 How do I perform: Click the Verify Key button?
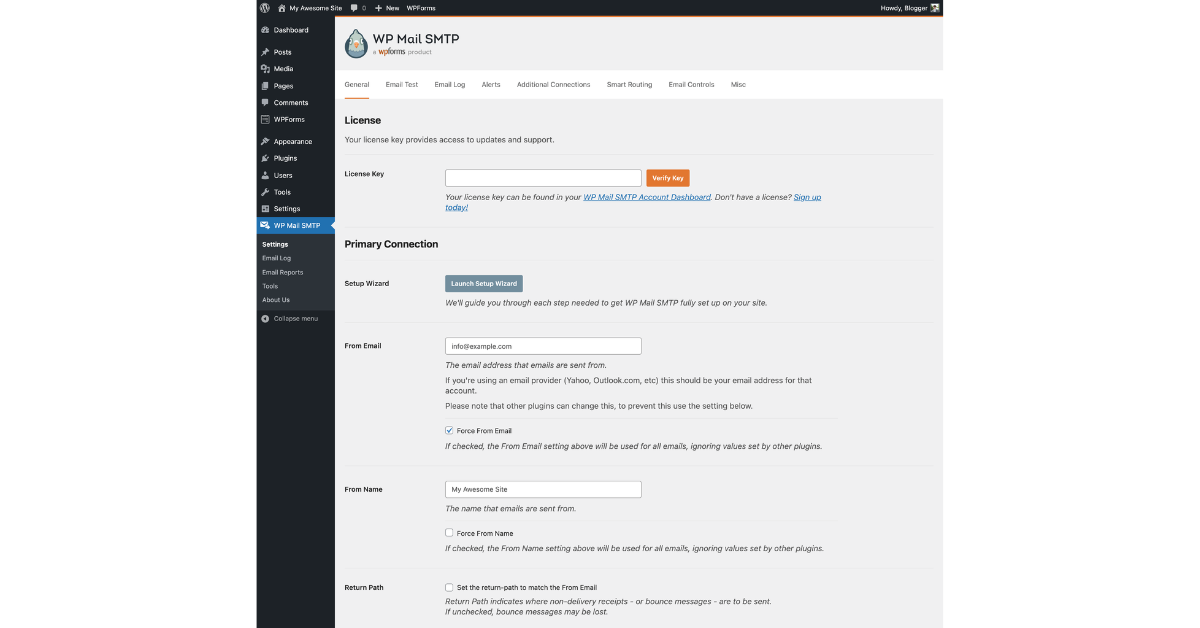click(x=667, y=177)
